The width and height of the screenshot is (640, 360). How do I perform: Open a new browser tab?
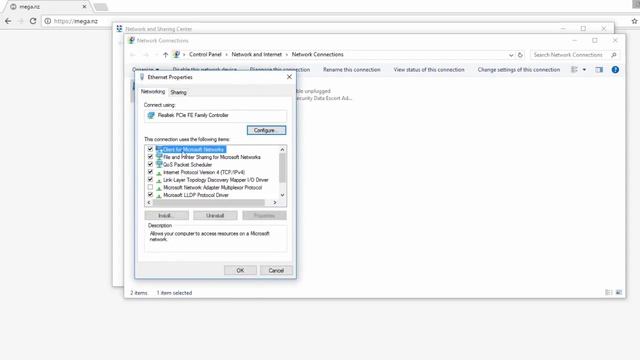pyautogui.click(x=100, y=7)
